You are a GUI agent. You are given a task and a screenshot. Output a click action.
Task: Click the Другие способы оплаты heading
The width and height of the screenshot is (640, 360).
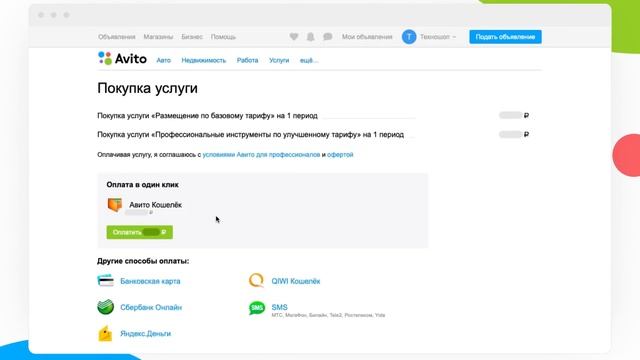[x=143, y=261]
